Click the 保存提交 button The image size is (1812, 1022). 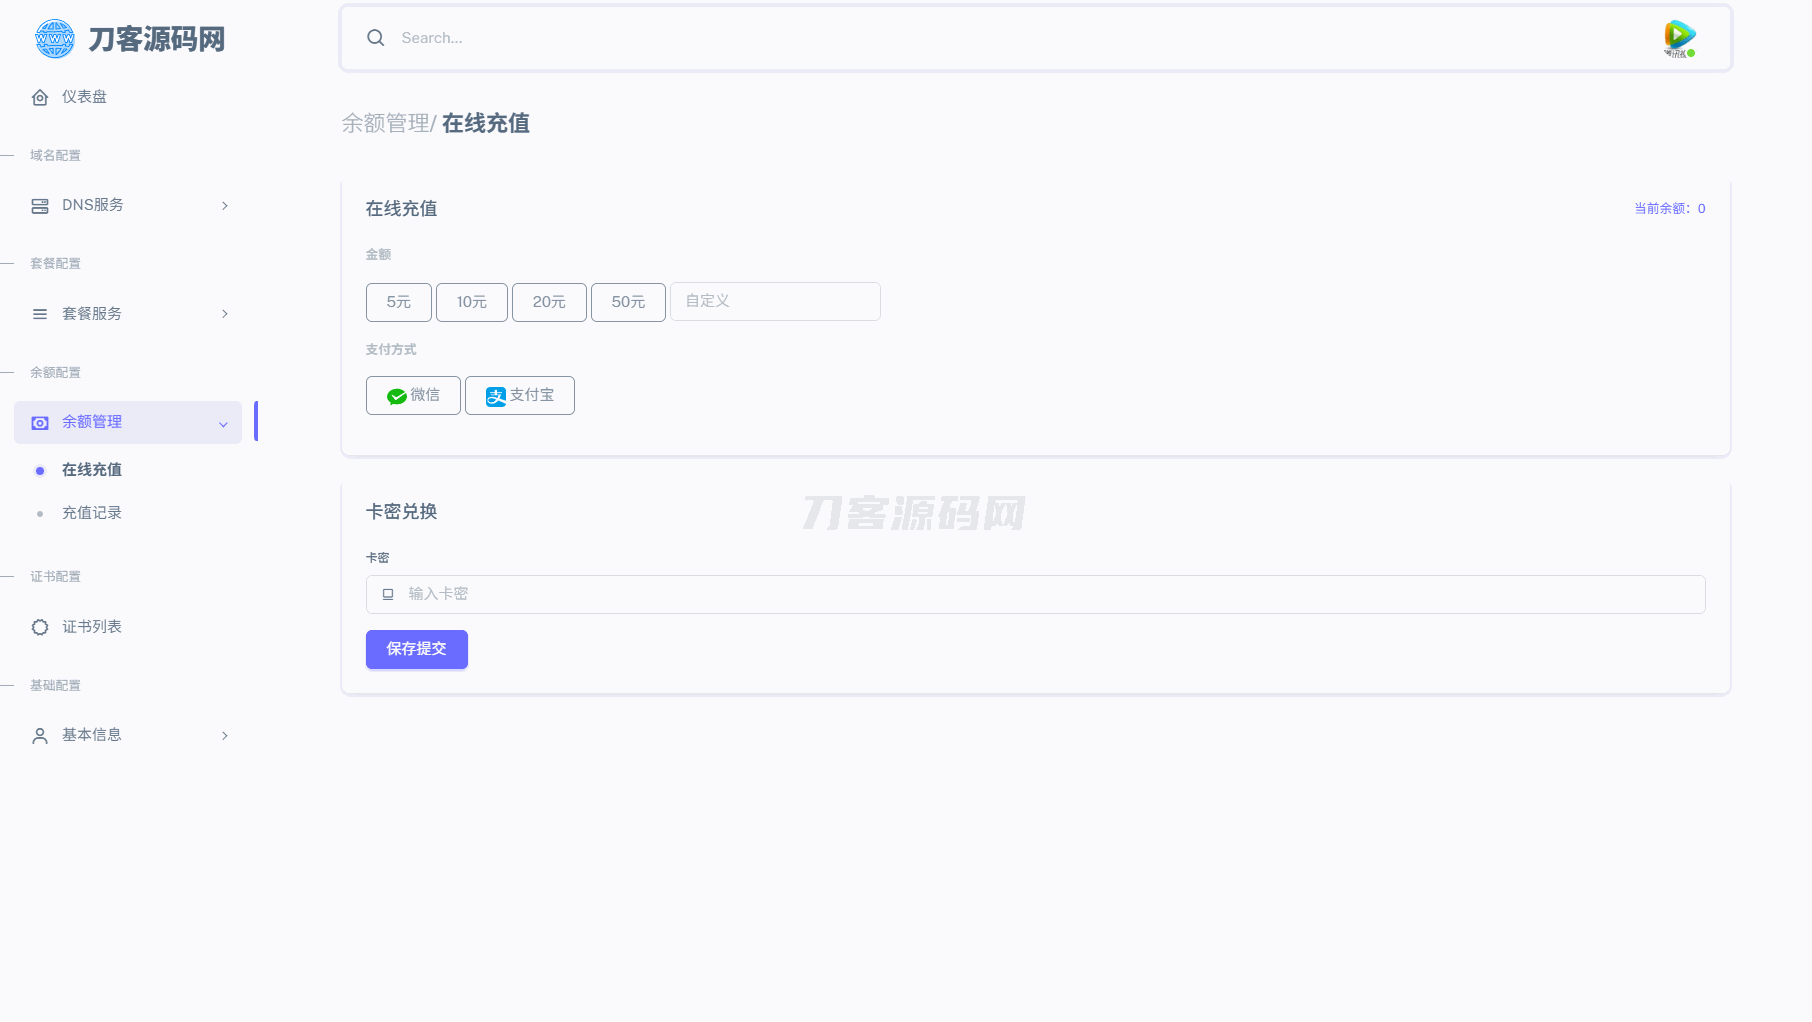[416, 649]
